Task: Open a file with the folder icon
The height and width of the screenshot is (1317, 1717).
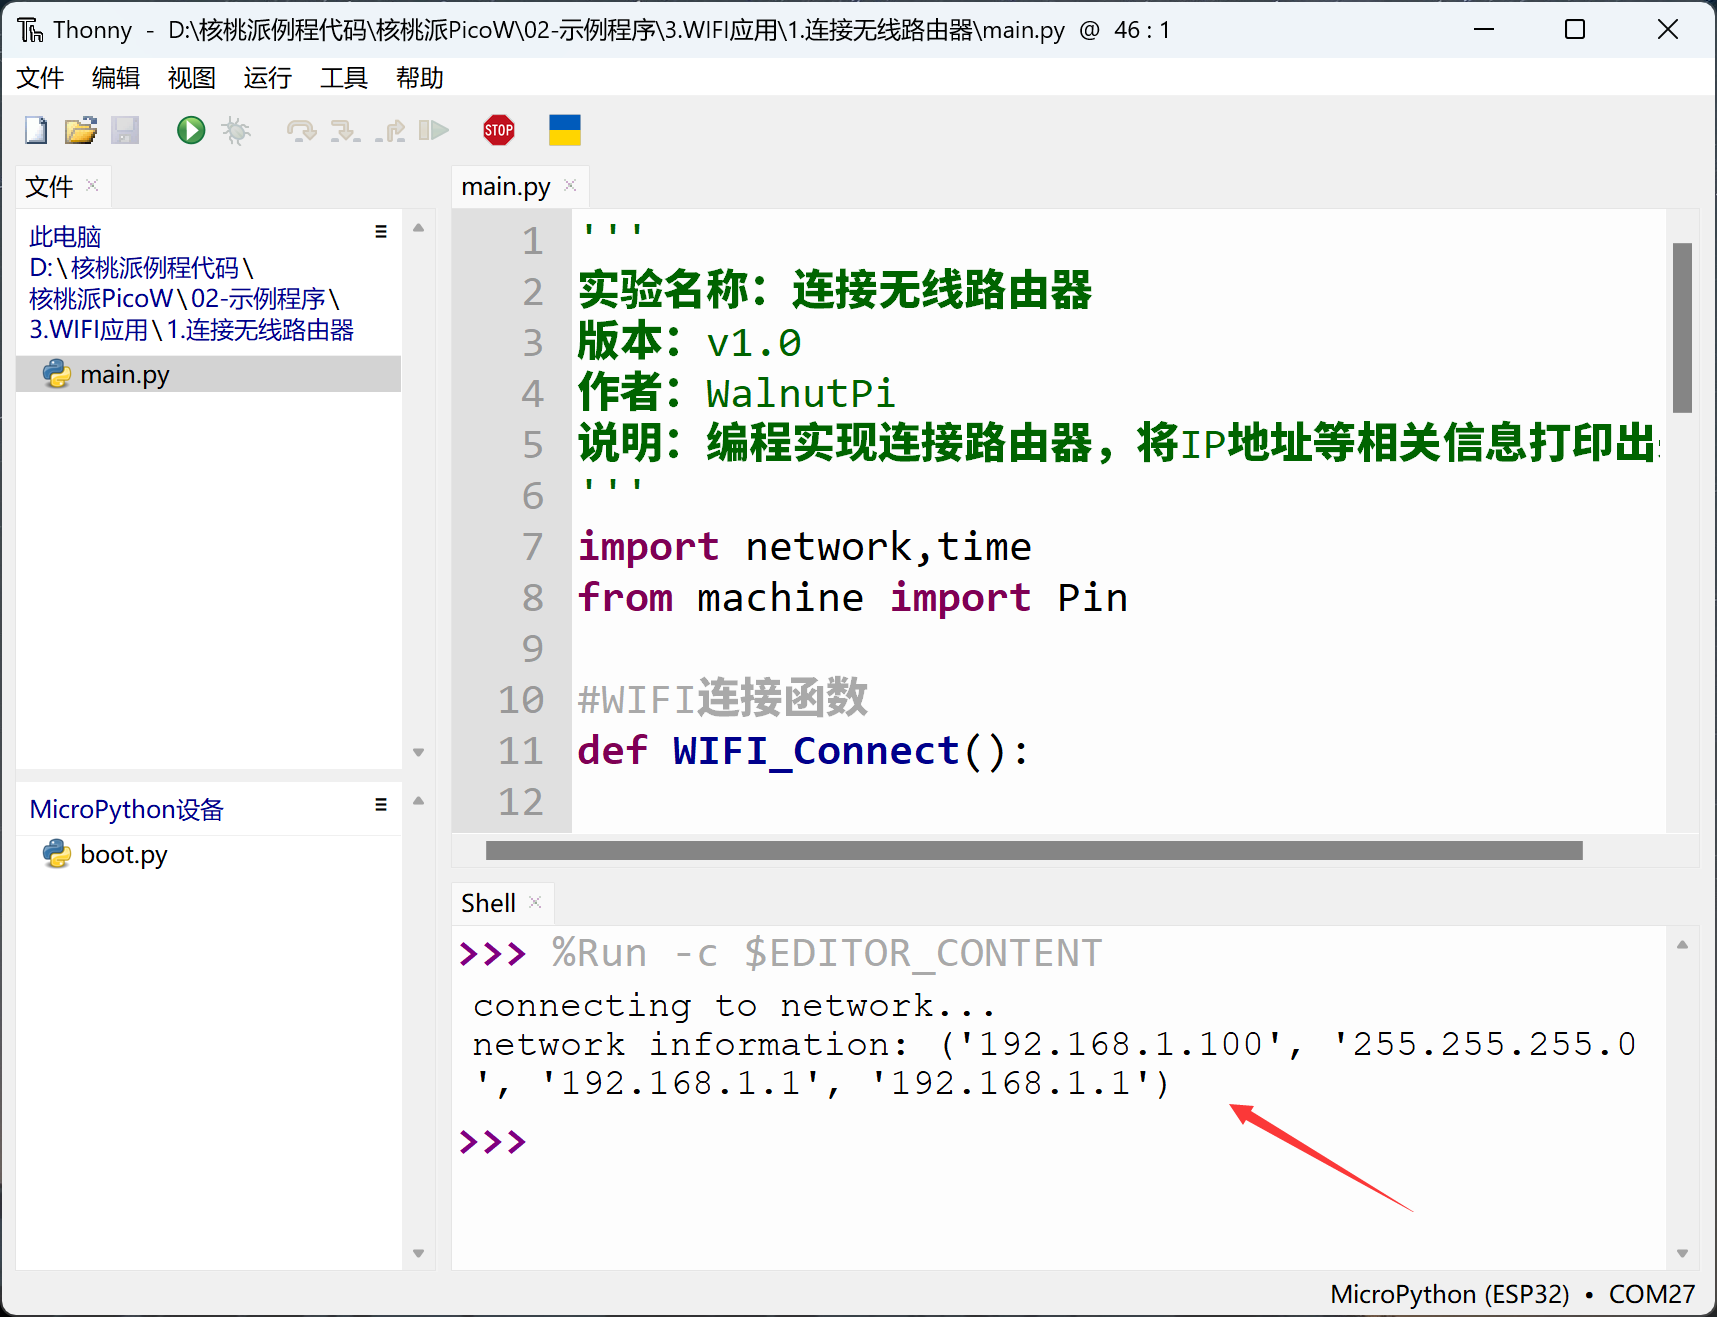Action: 80,131
